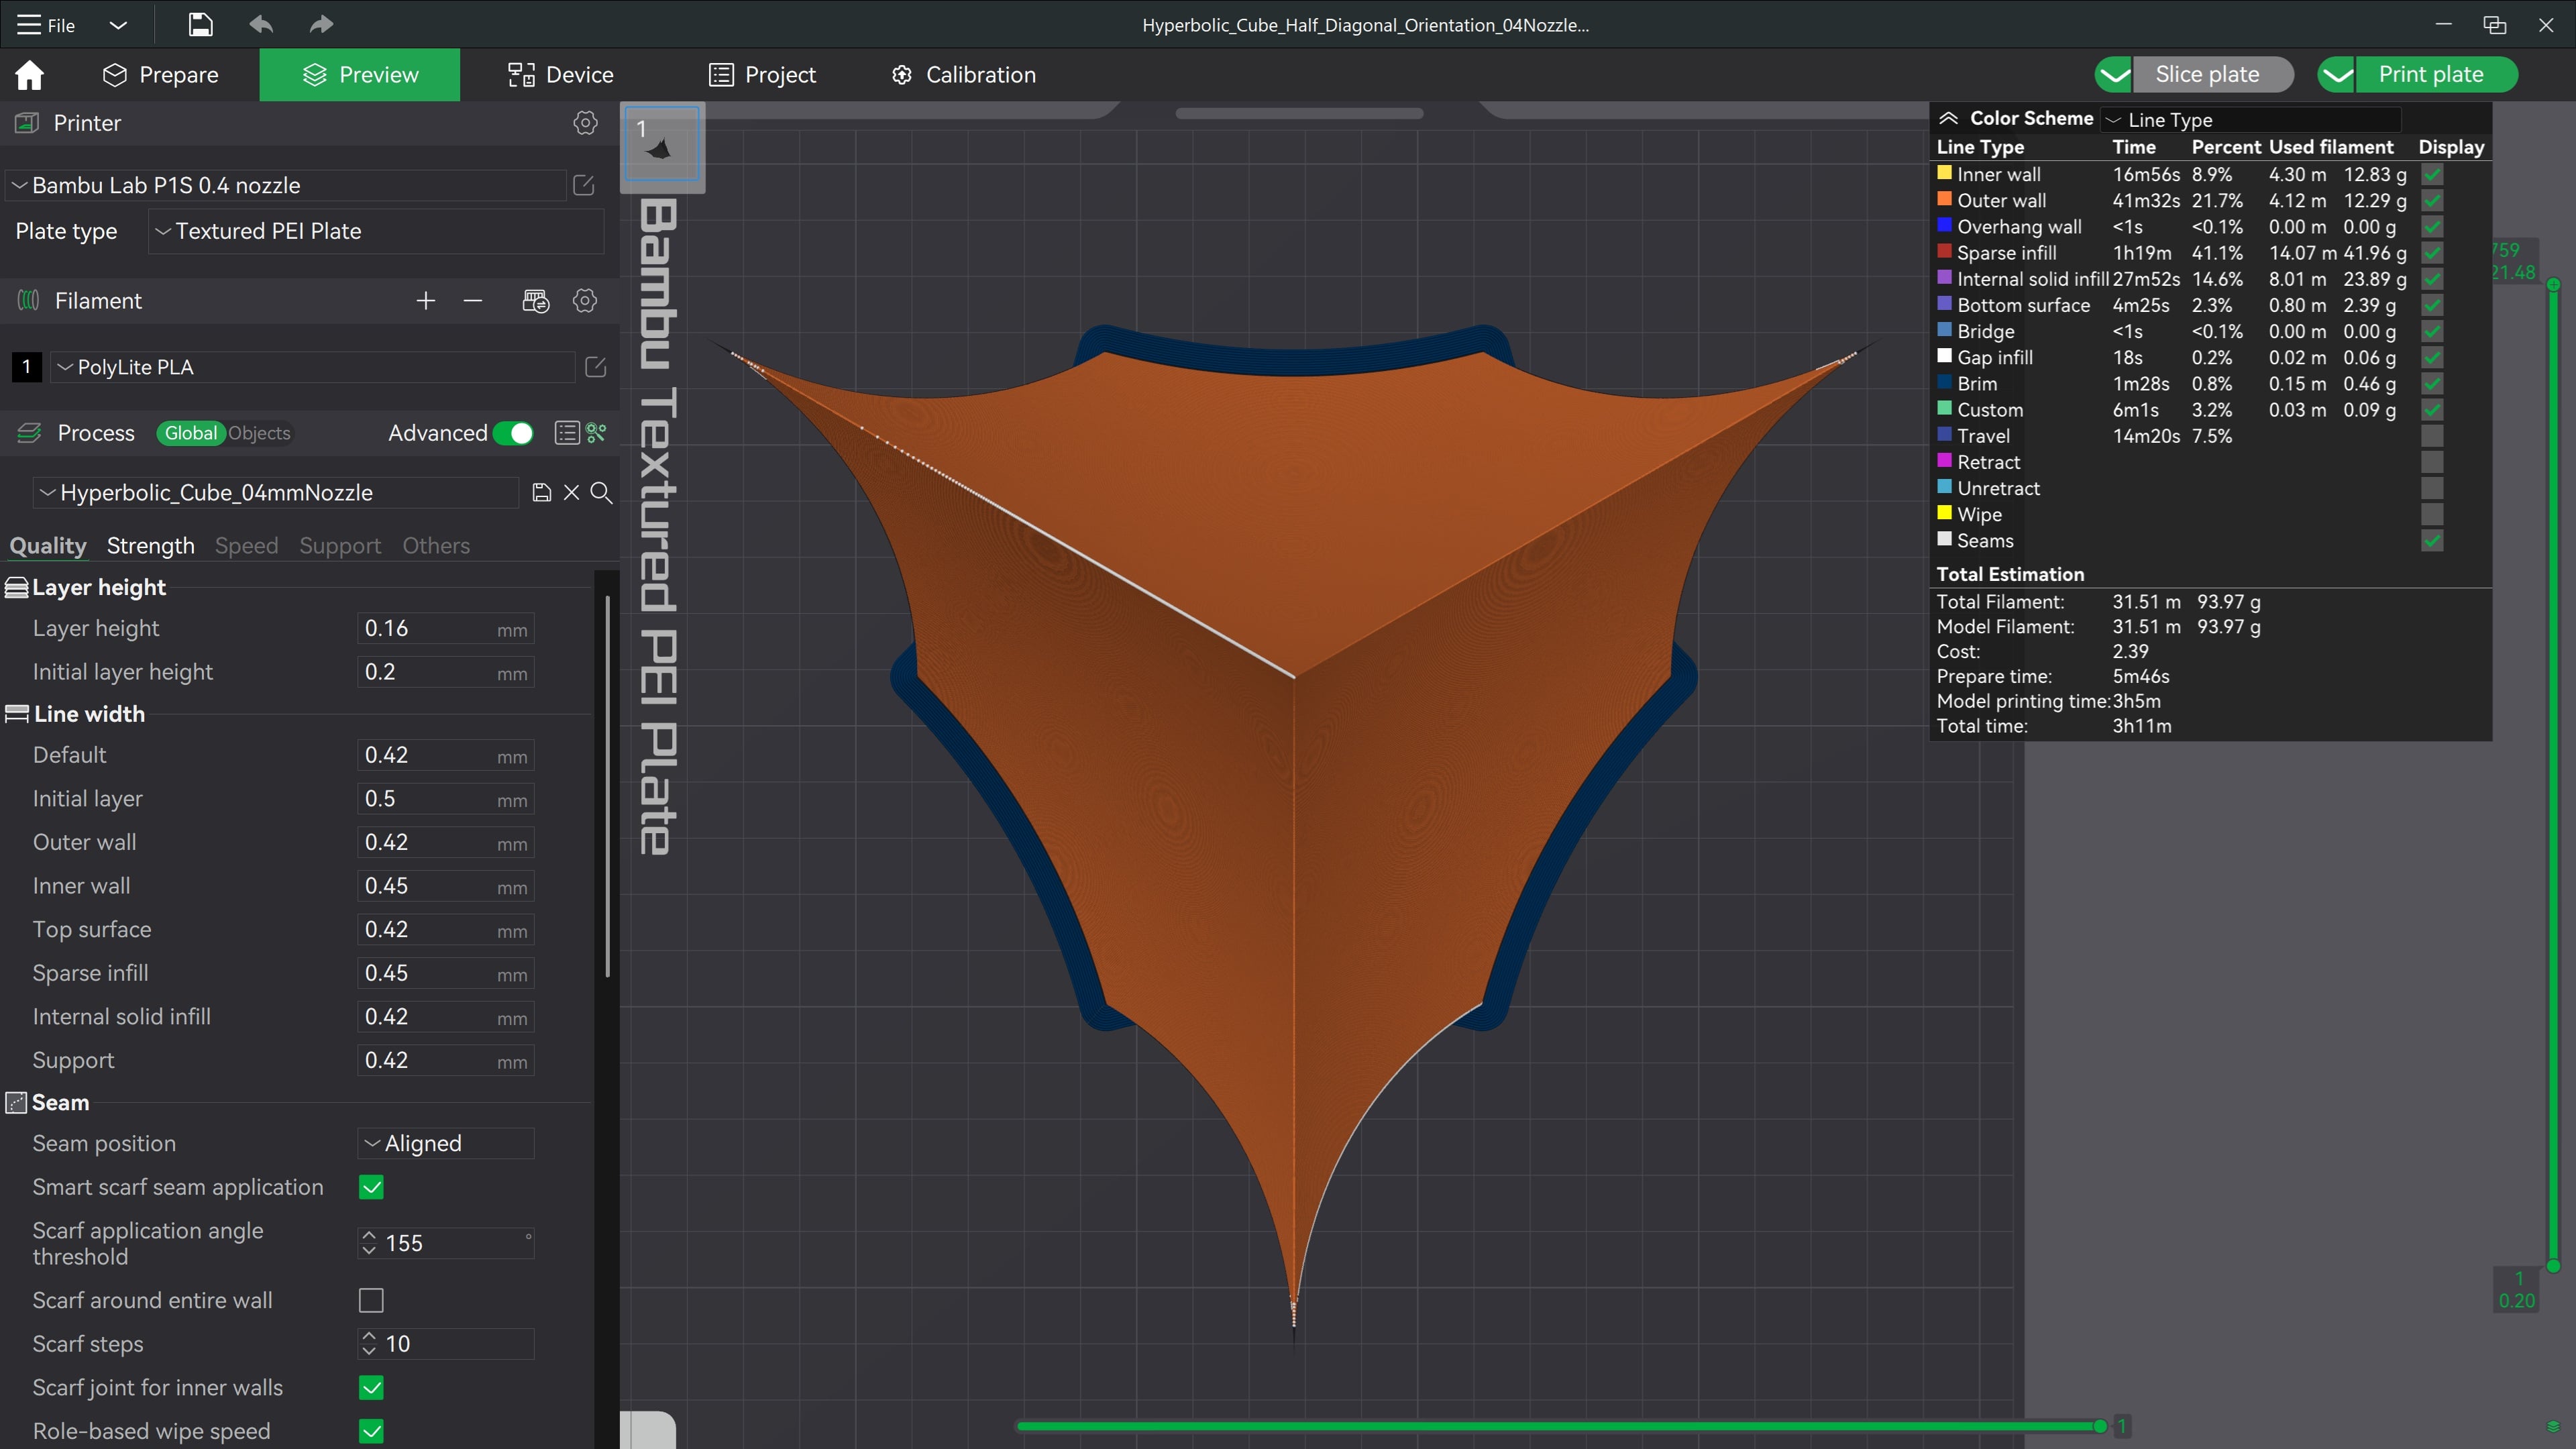Image resolution: width=2576 pixels, height=1449 pixels.
Task: Open the Strength settings tab
Action: point(150,546)
